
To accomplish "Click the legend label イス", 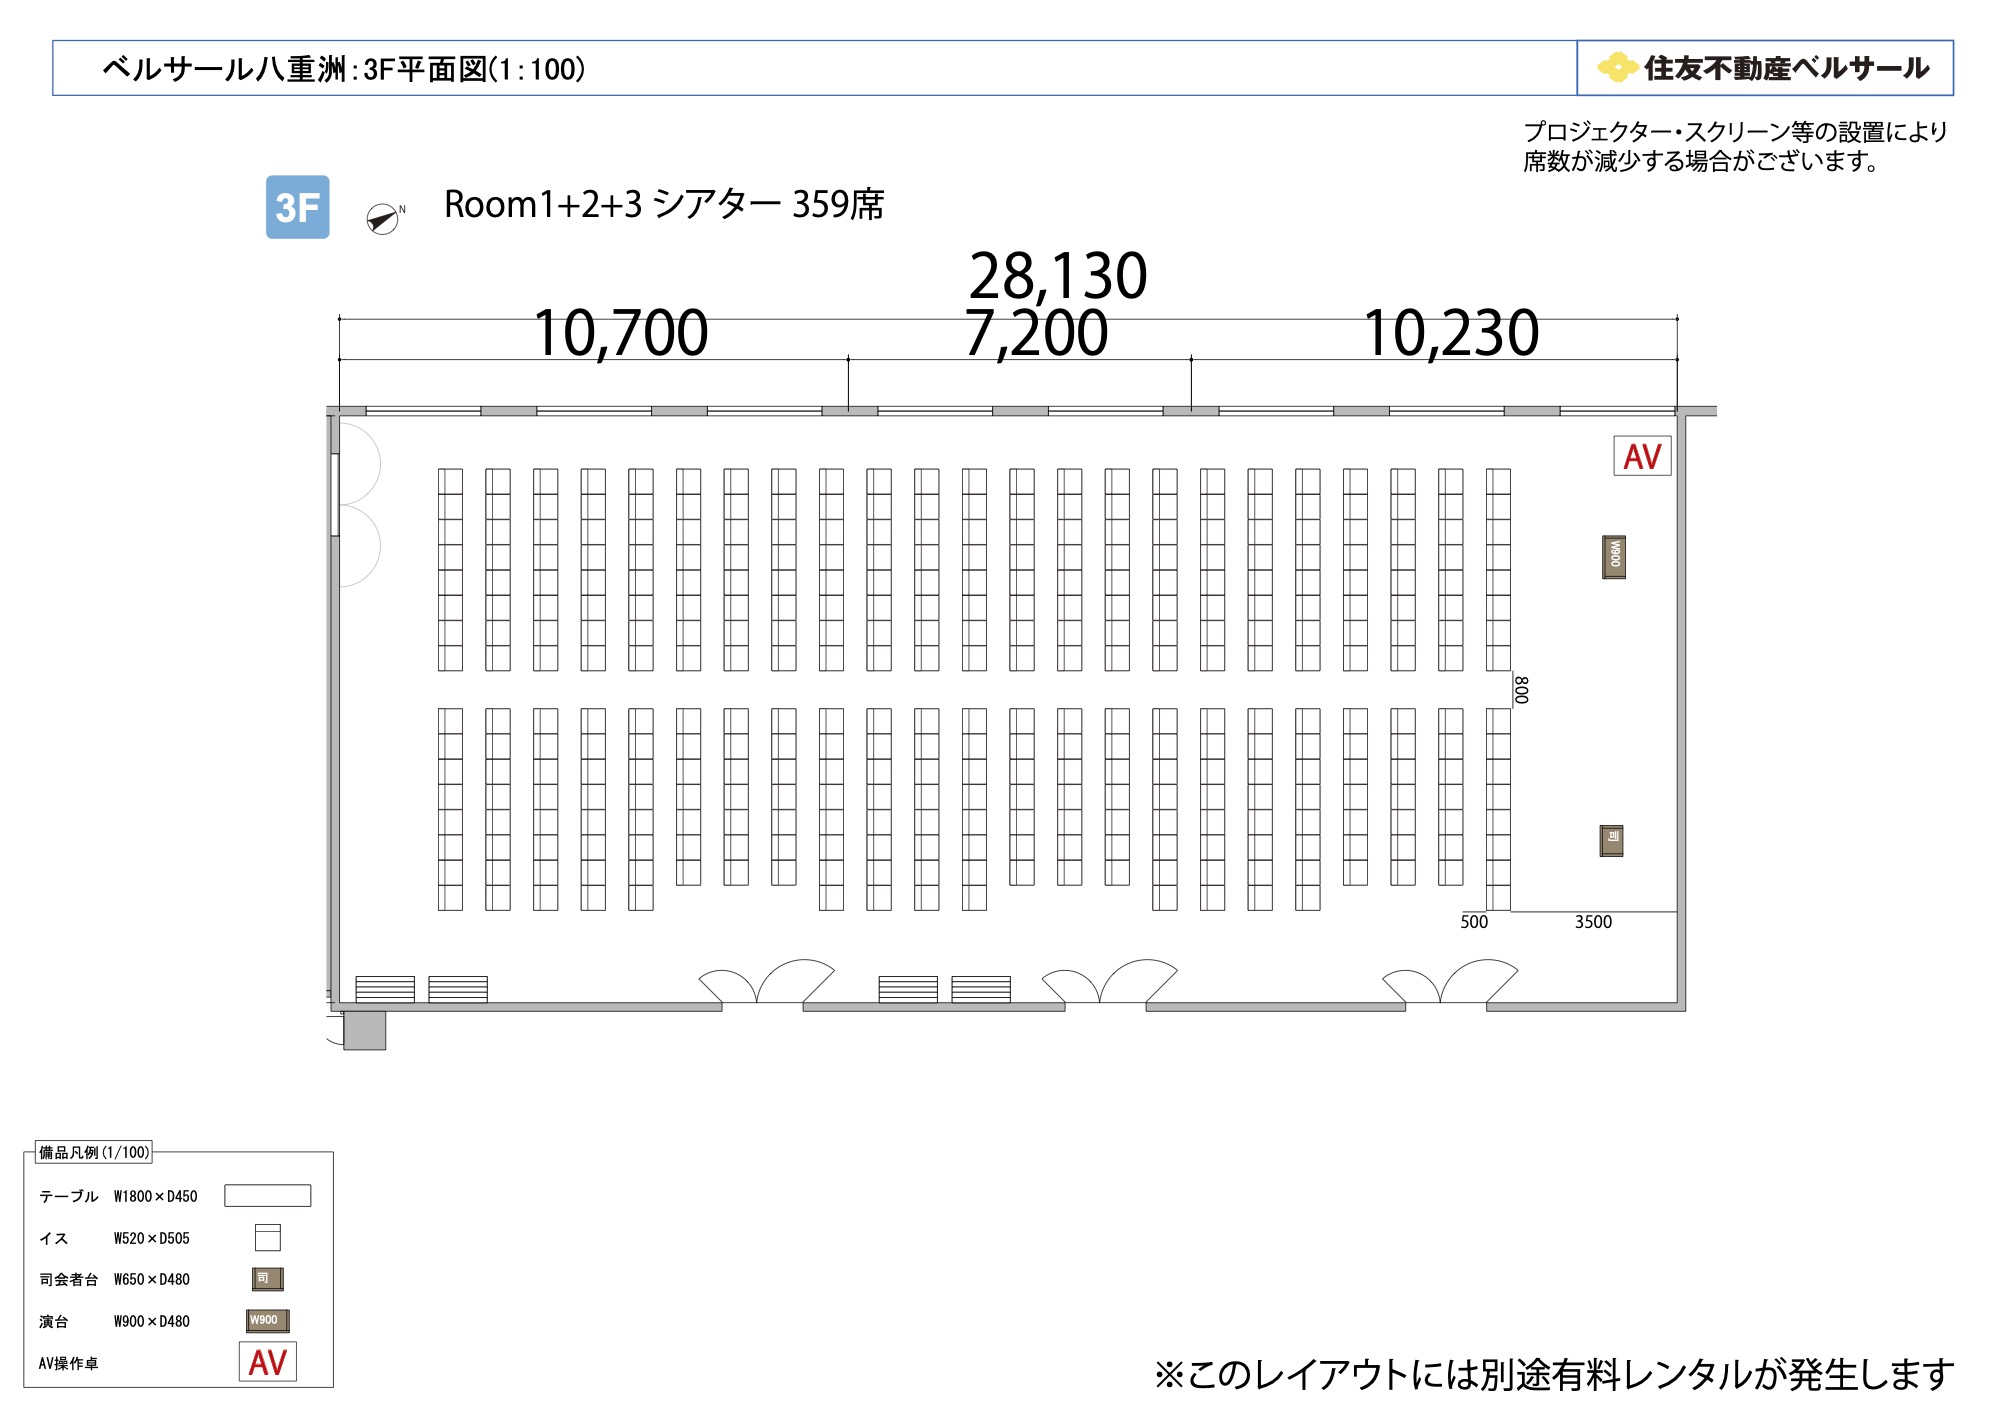I will (53, 1238).
